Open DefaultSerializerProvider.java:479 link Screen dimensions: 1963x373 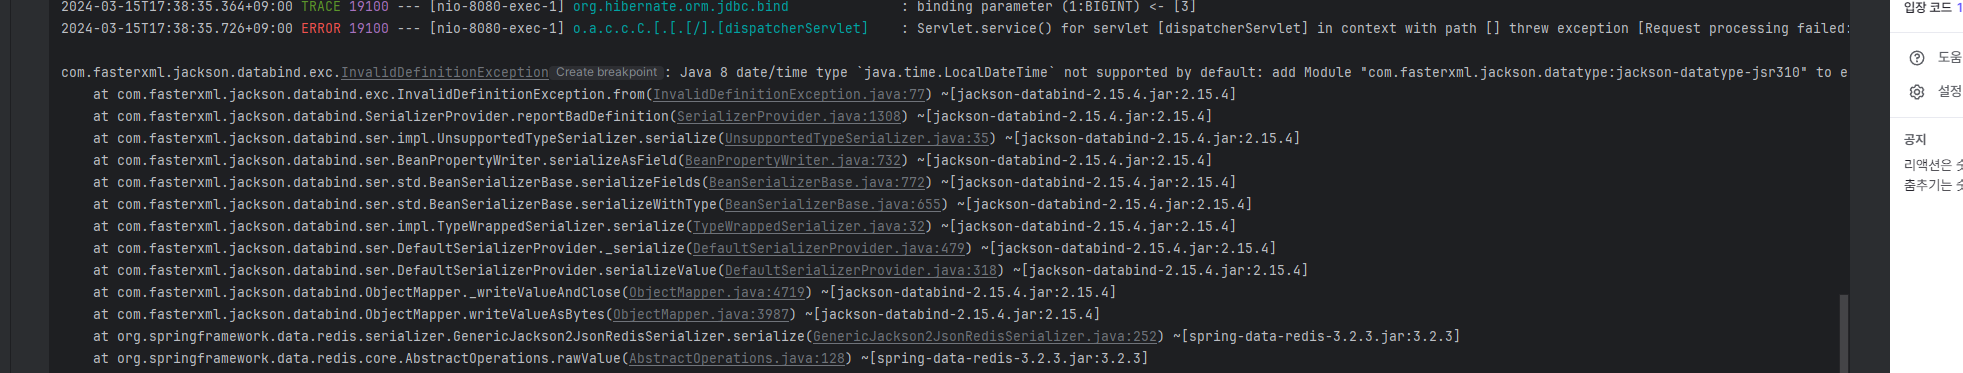coord(829,249)
